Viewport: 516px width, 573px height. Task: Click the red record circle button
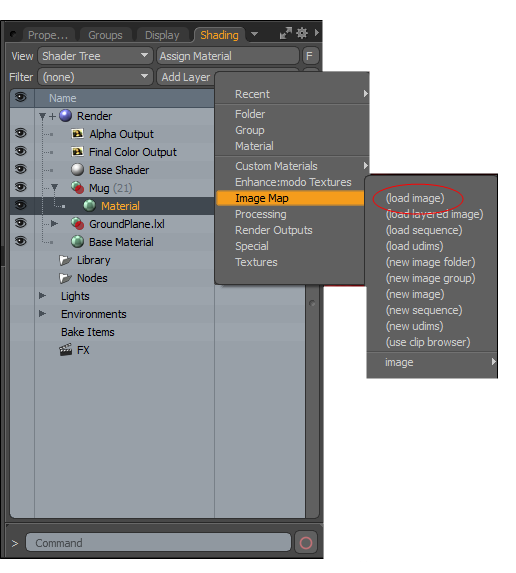[306, 543]
